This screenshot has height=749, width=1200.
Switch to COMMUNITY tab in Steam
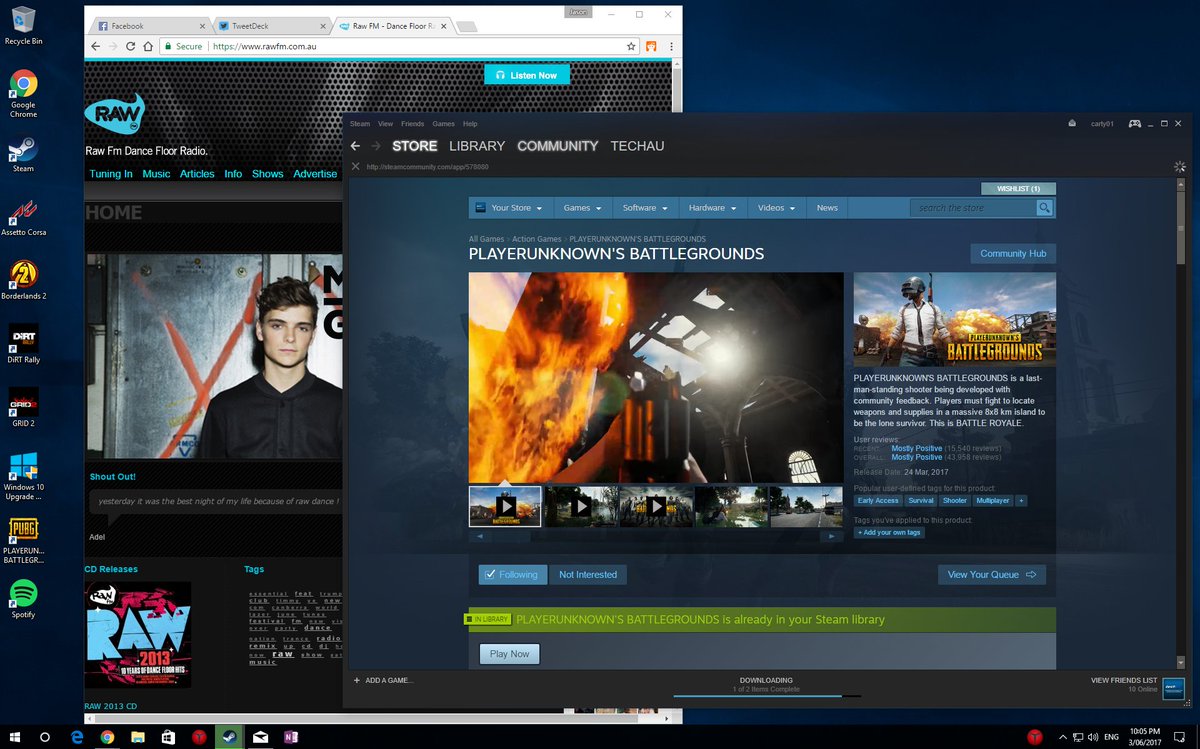557,146
